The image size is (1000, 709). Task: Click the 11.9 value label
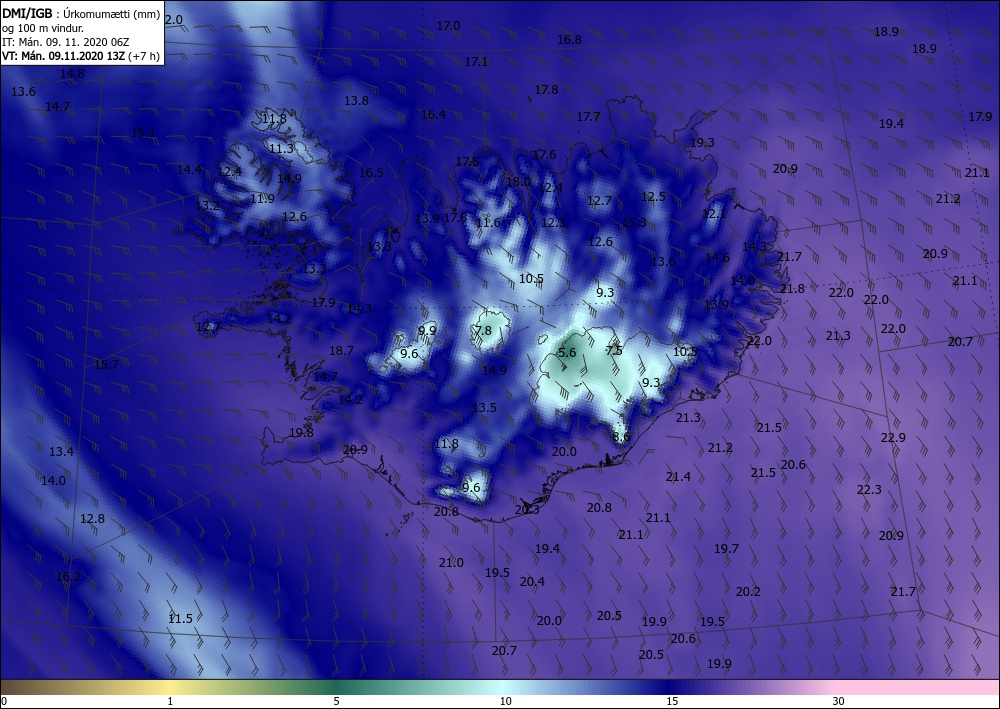point(262,199)
